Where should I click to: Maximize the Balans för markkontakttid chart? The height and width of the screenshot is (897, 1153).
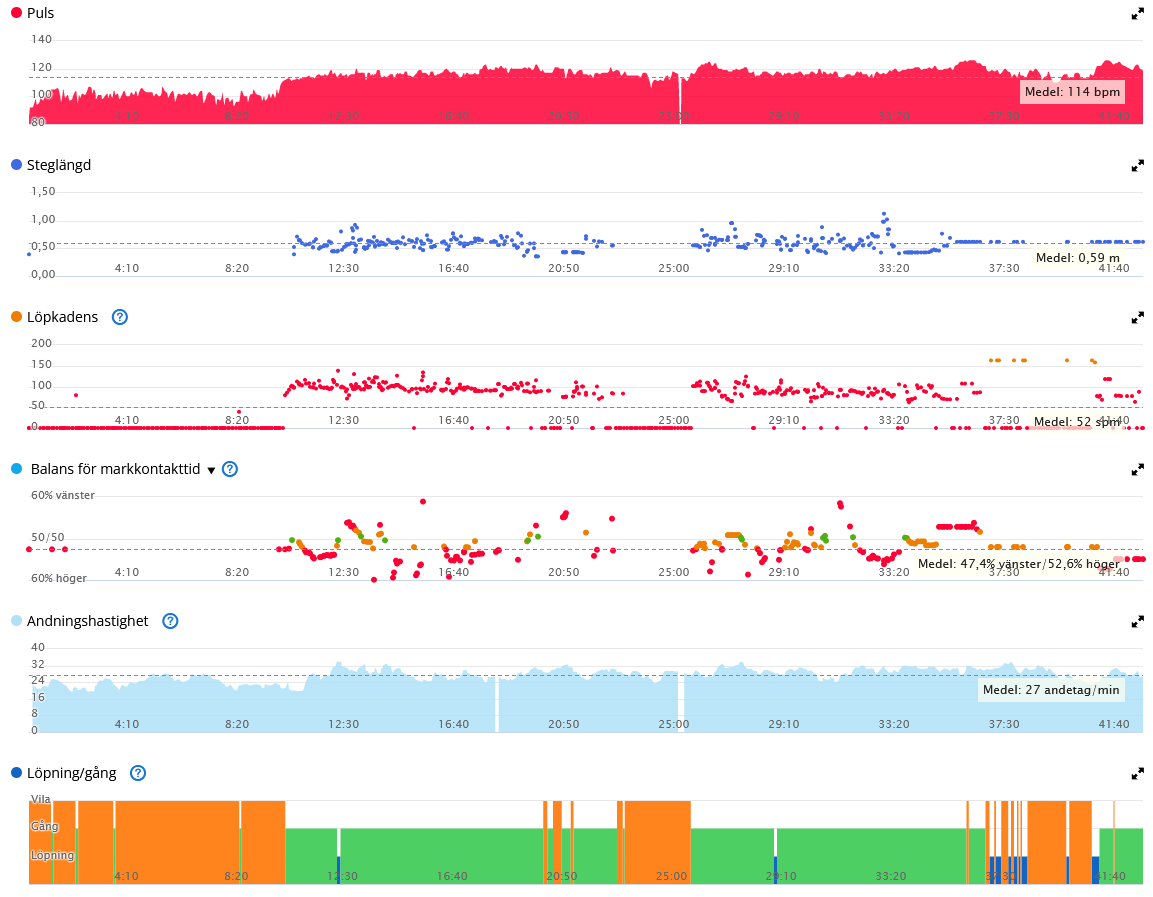(x=1138, y=469)
